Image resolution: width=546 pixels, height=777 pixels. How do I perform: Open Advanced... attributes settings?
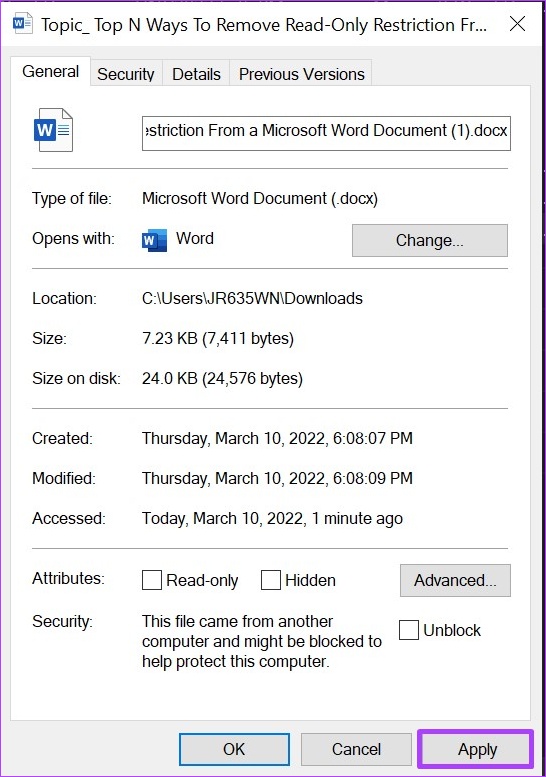point(455,580)
